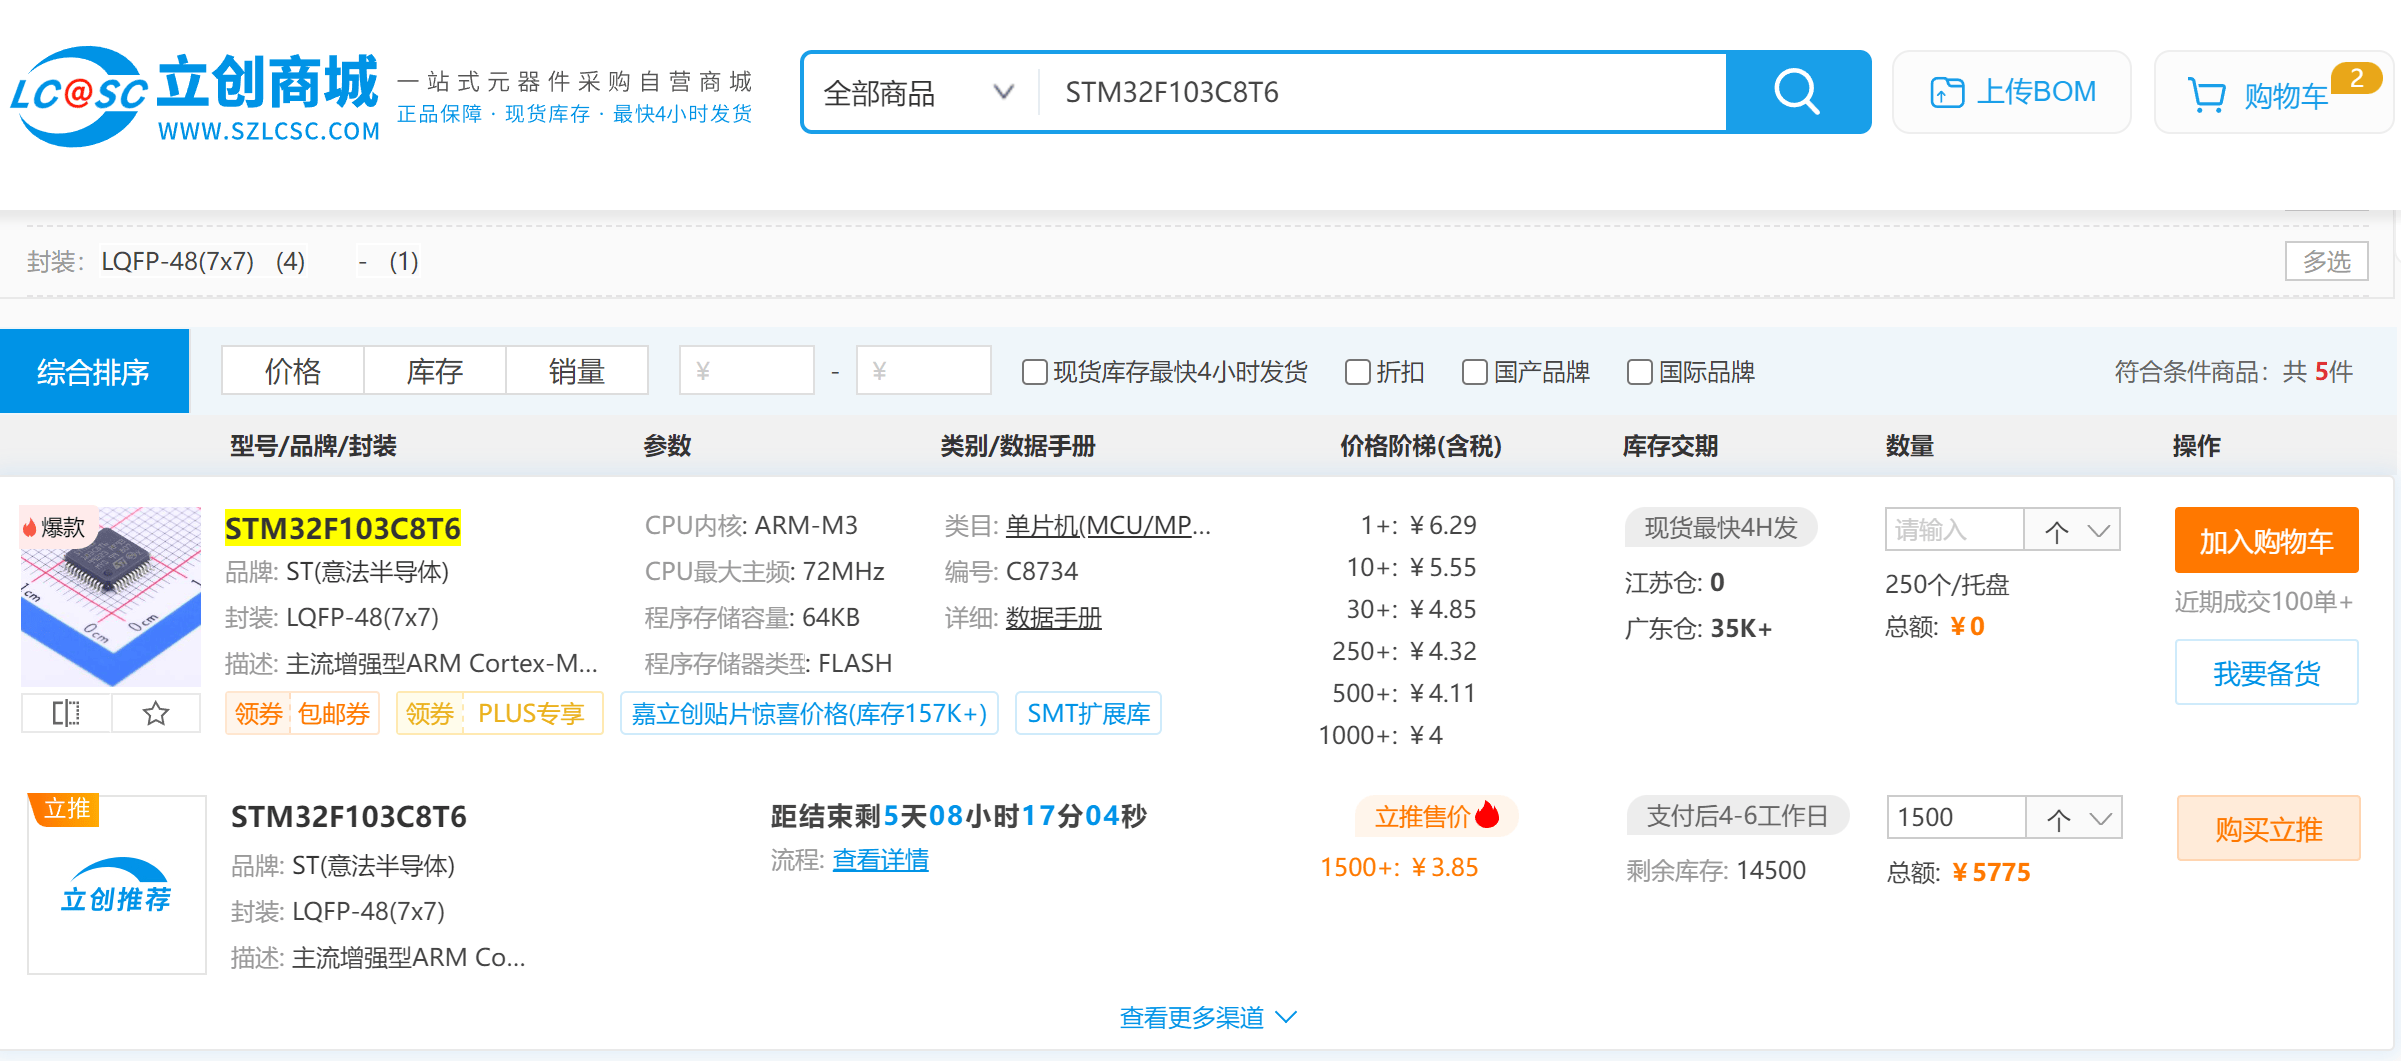Toggle the 国产品牌 checkbox
Screen dimensions: 2401x1061
pos(1474,372)
